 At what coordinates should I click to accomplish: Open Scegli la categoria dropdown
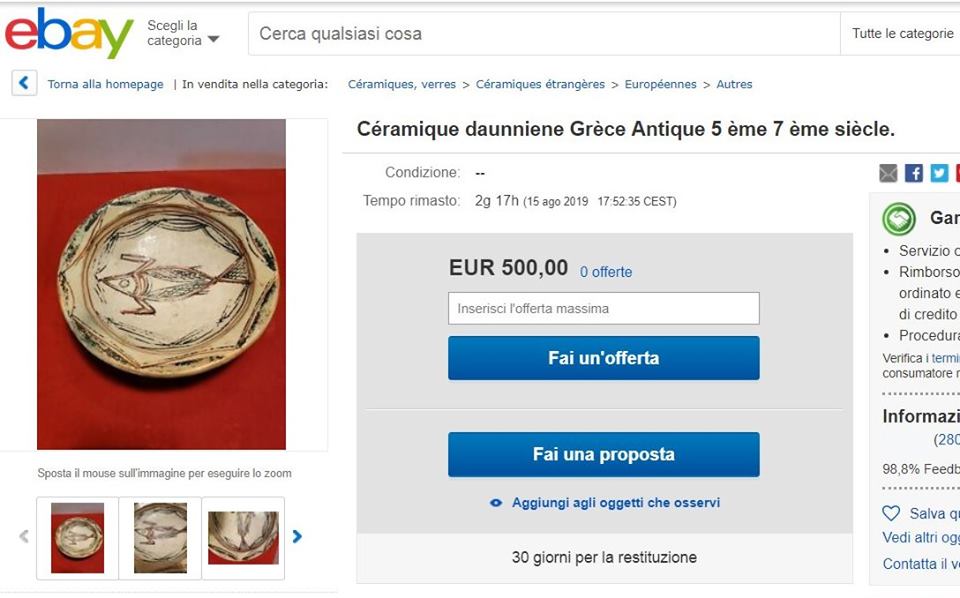click(x=183, y=33)
